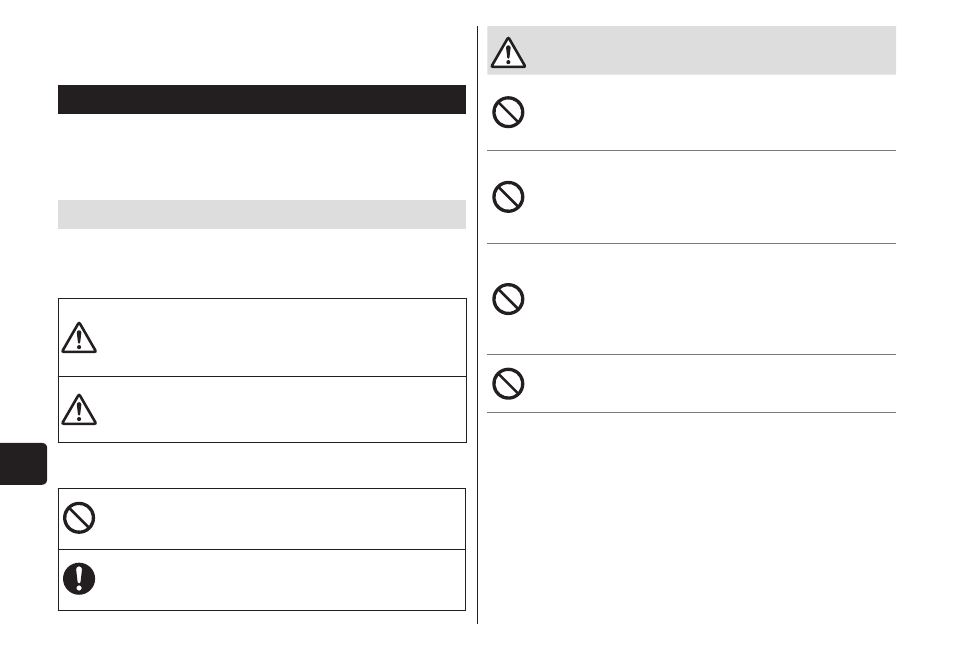Click the black section title bar
This screenshot has height=671, width=954.
tap(262, 99)
